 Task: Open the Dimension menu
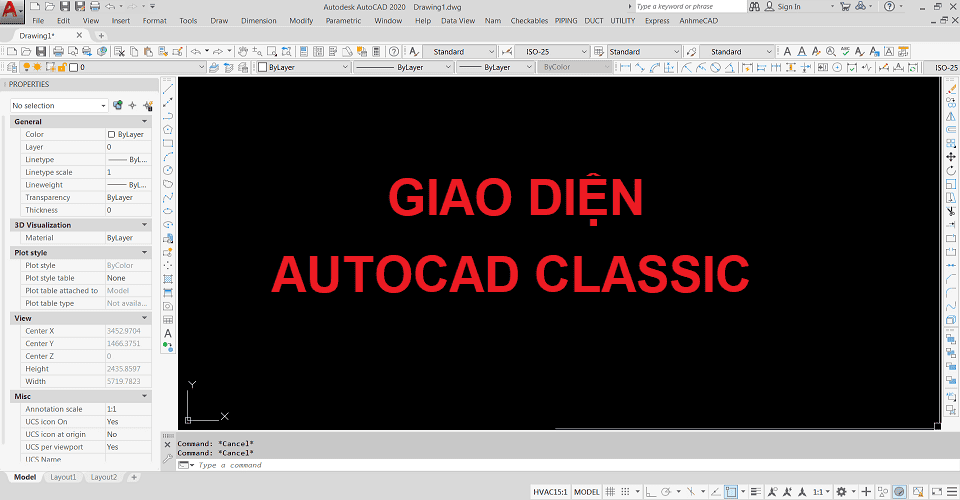click(258, 21)
